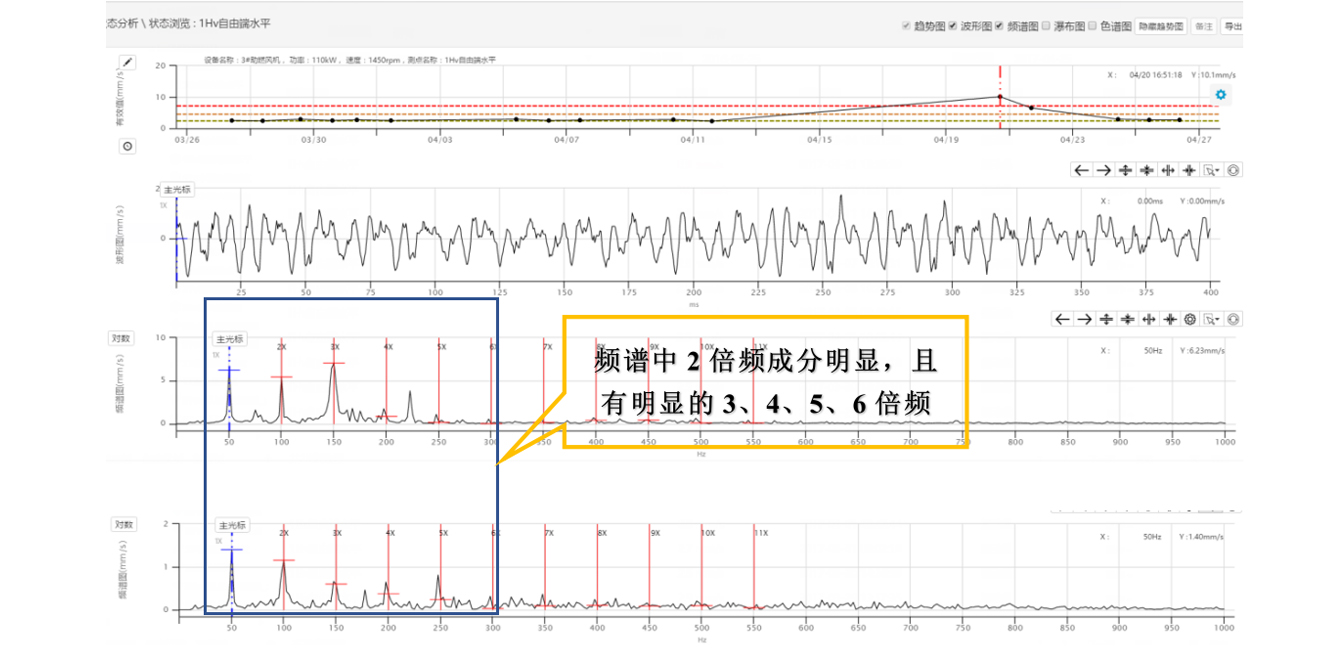Click right arrow in waveform toolbar
This screenshot has width=1336, height=651.
point(1103,170)
